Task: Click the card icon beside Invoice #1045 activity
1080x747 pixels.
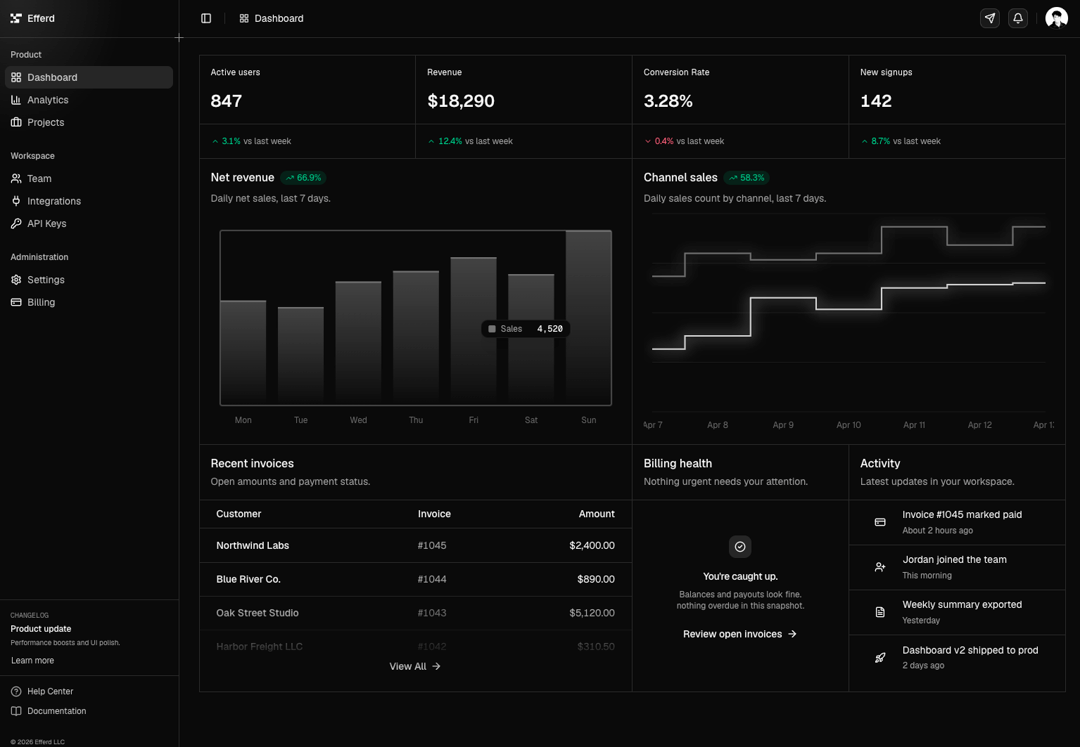Action: click(880, 523)
